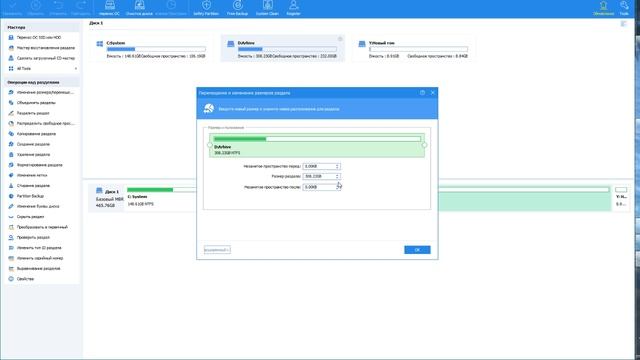Click the green partition bar in dialog

coord(317,145)
